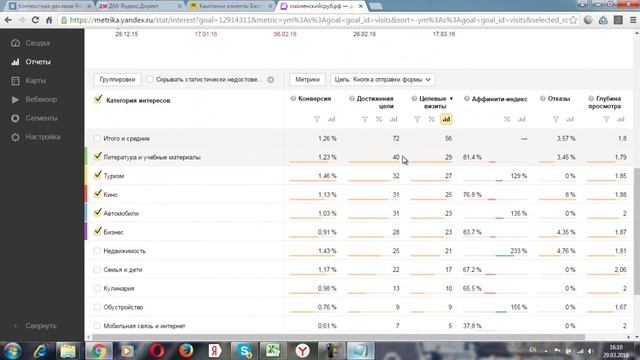640x360 pixels.
Task: Open Skype from the taskbar
Action: (x=244, y=351)
